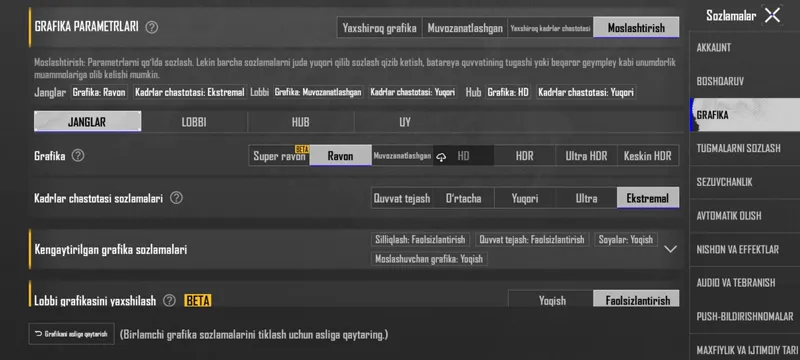
Task: Switch to the HUB tab
Action: [x=301, y=122]
